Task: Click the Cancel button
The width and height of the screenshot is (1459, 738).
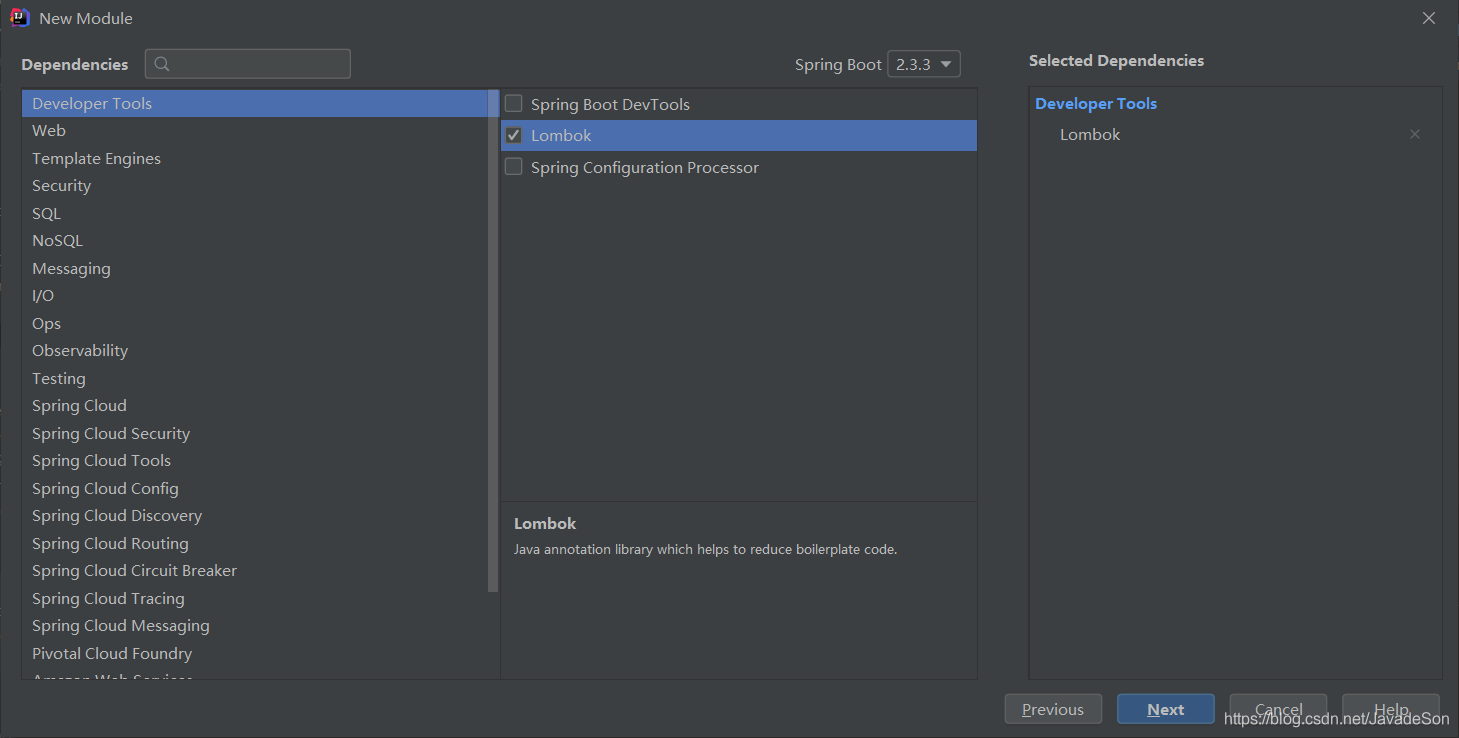Action: (x=1278, y=709)
